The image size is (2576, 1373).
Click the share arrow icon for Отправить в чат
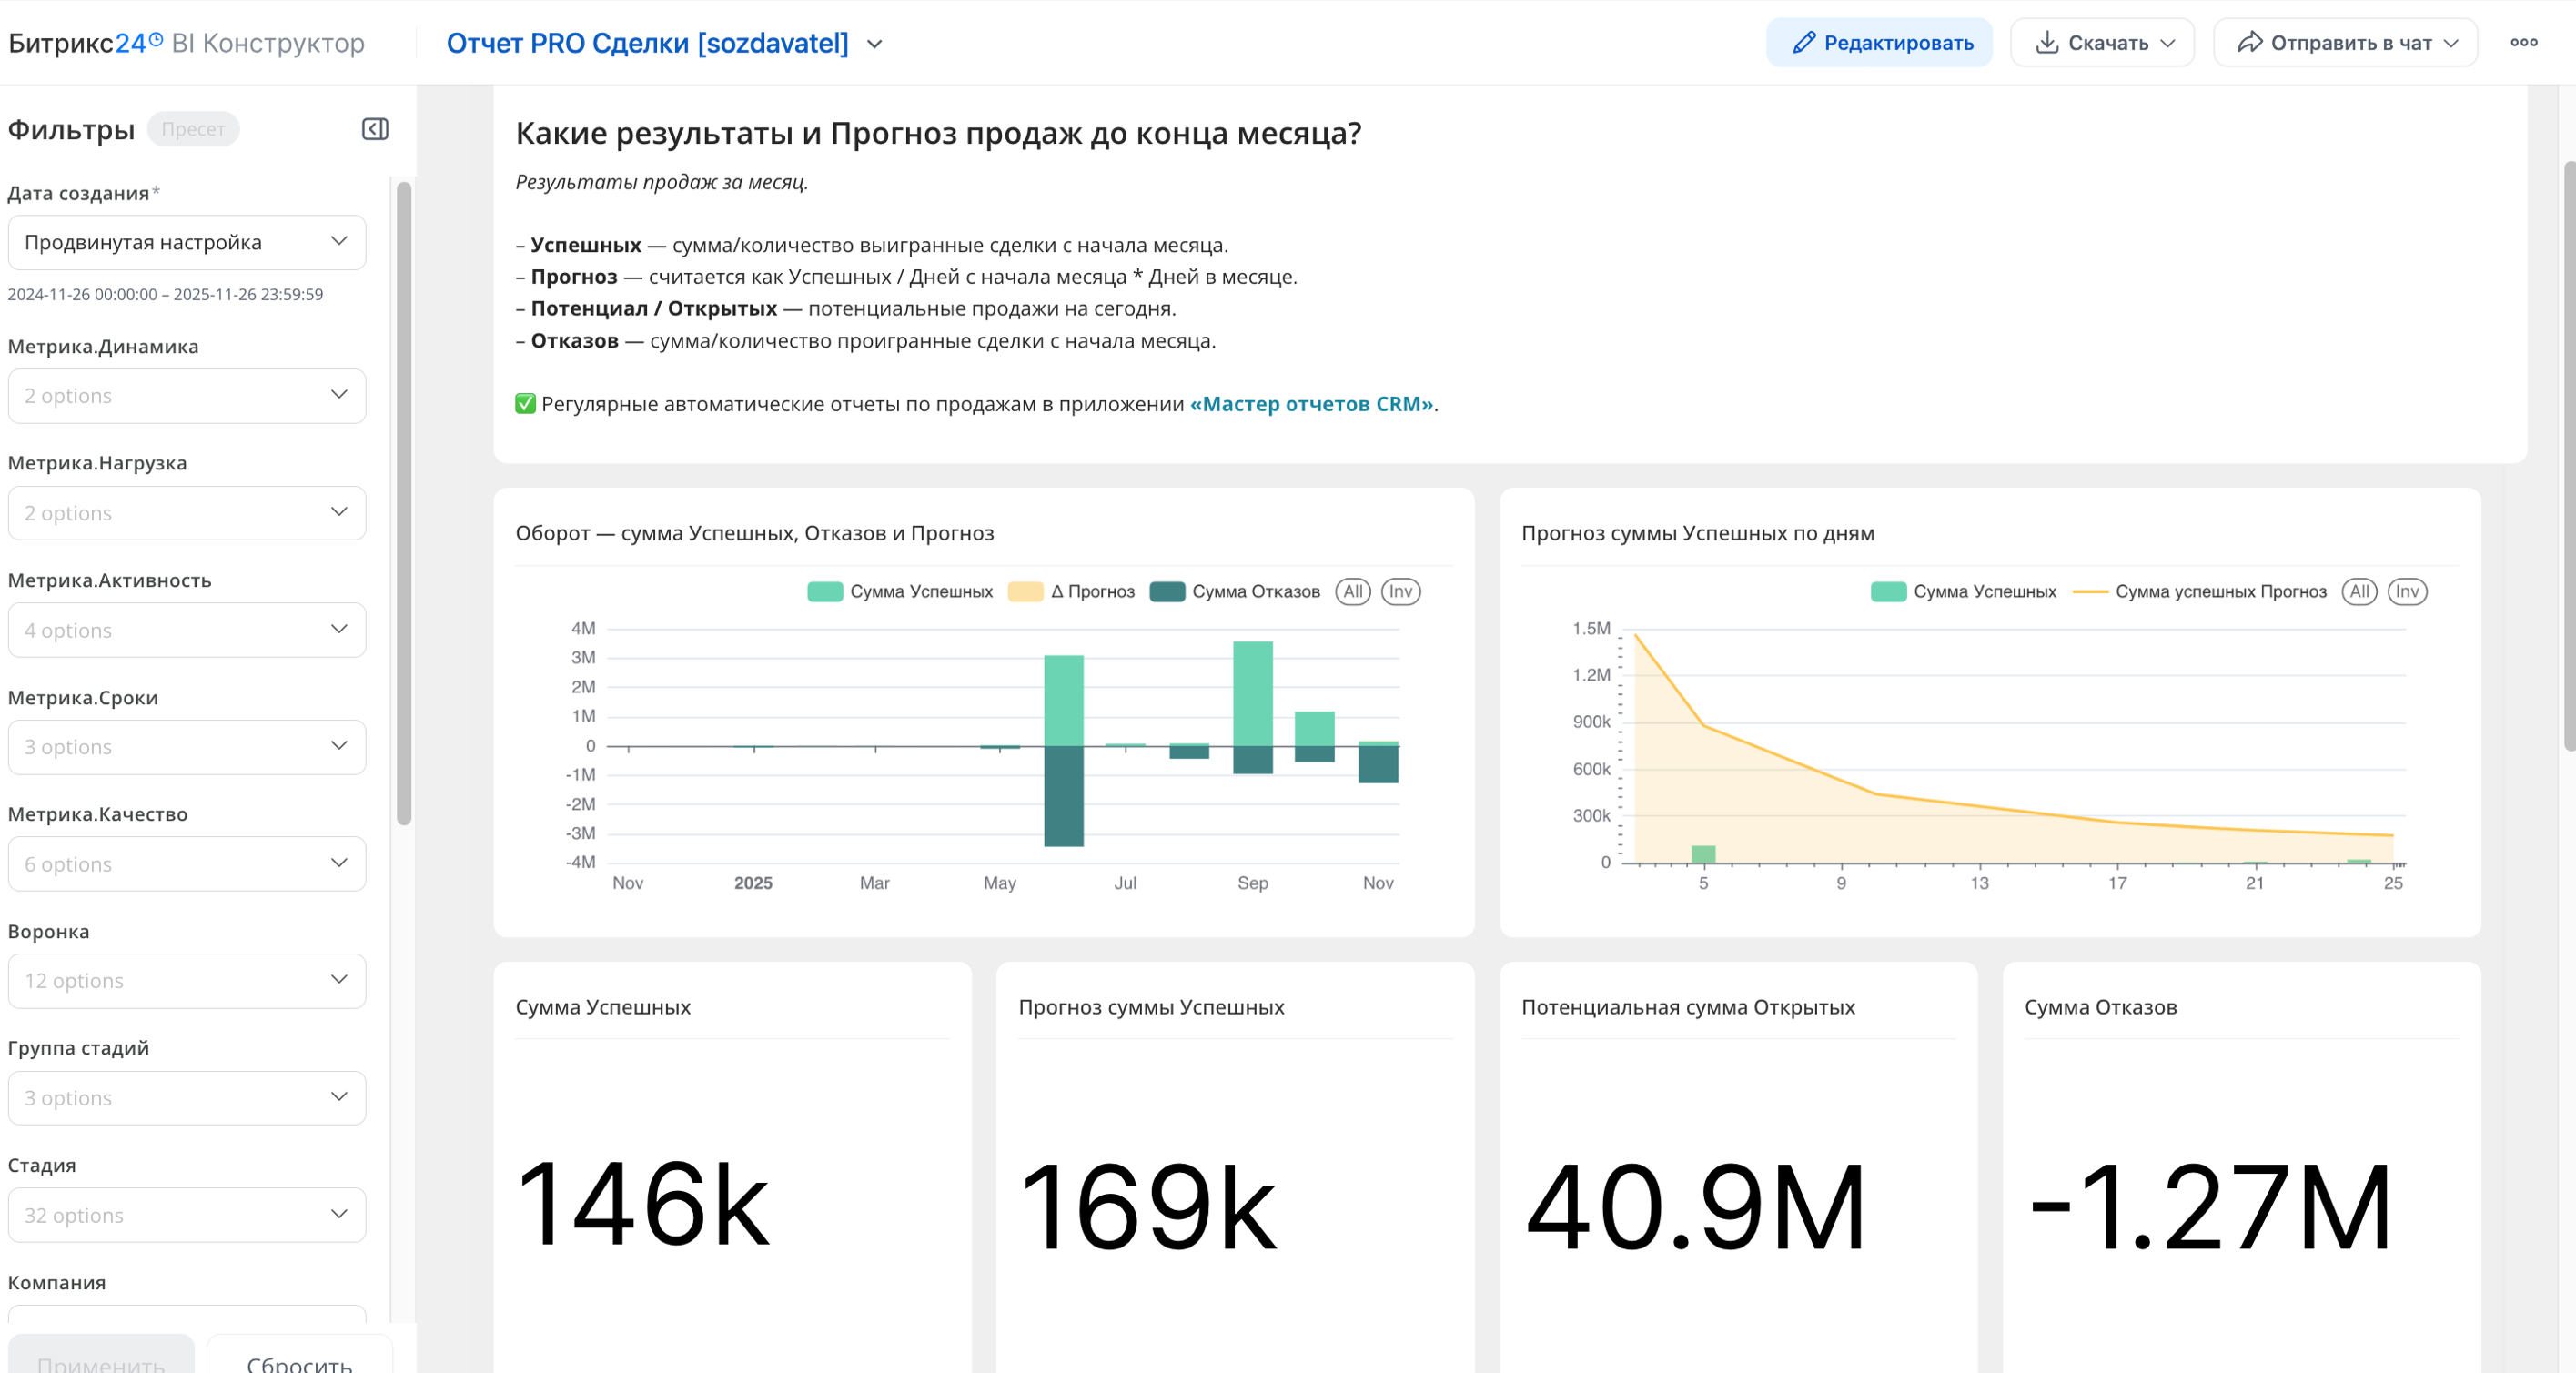pyautogui.click(x=2249, y=43)
